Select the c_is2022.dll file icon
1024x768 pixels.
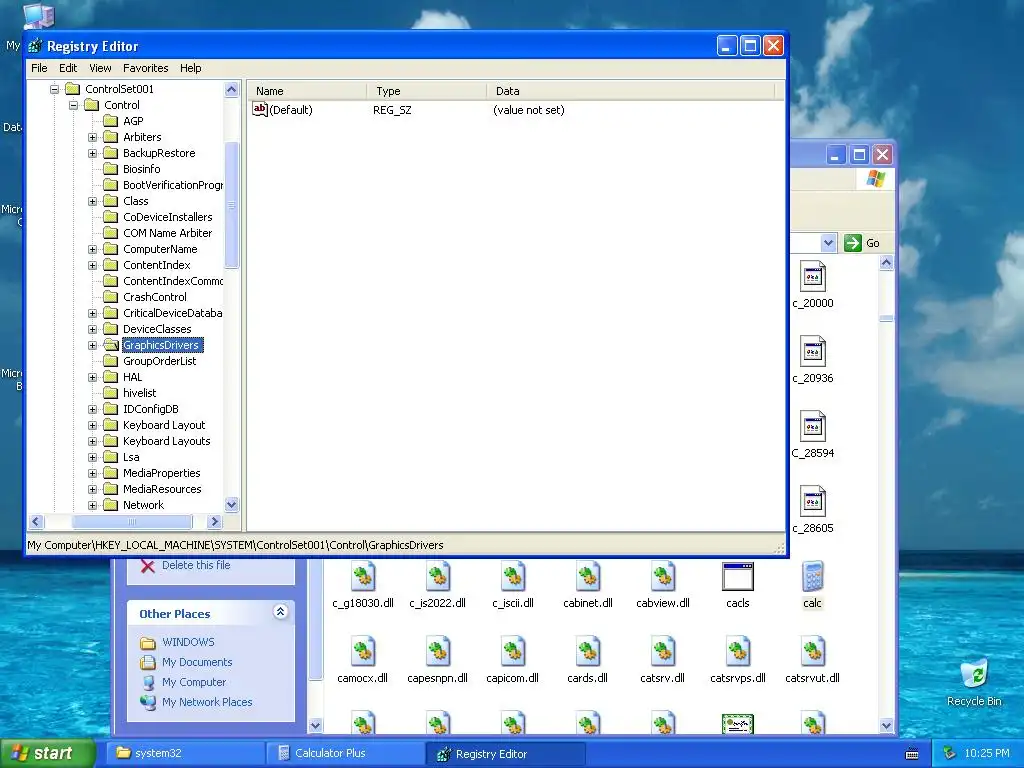click(438, 577)
